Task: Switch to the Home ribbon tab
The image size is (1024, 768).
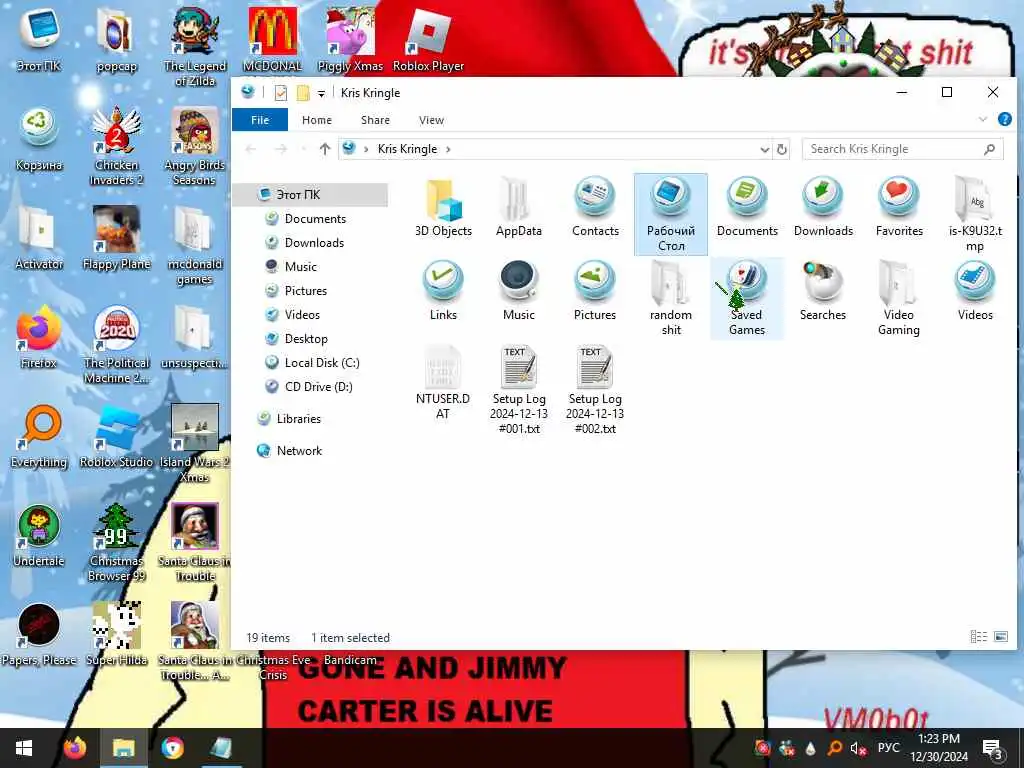Action: (317, 120)
